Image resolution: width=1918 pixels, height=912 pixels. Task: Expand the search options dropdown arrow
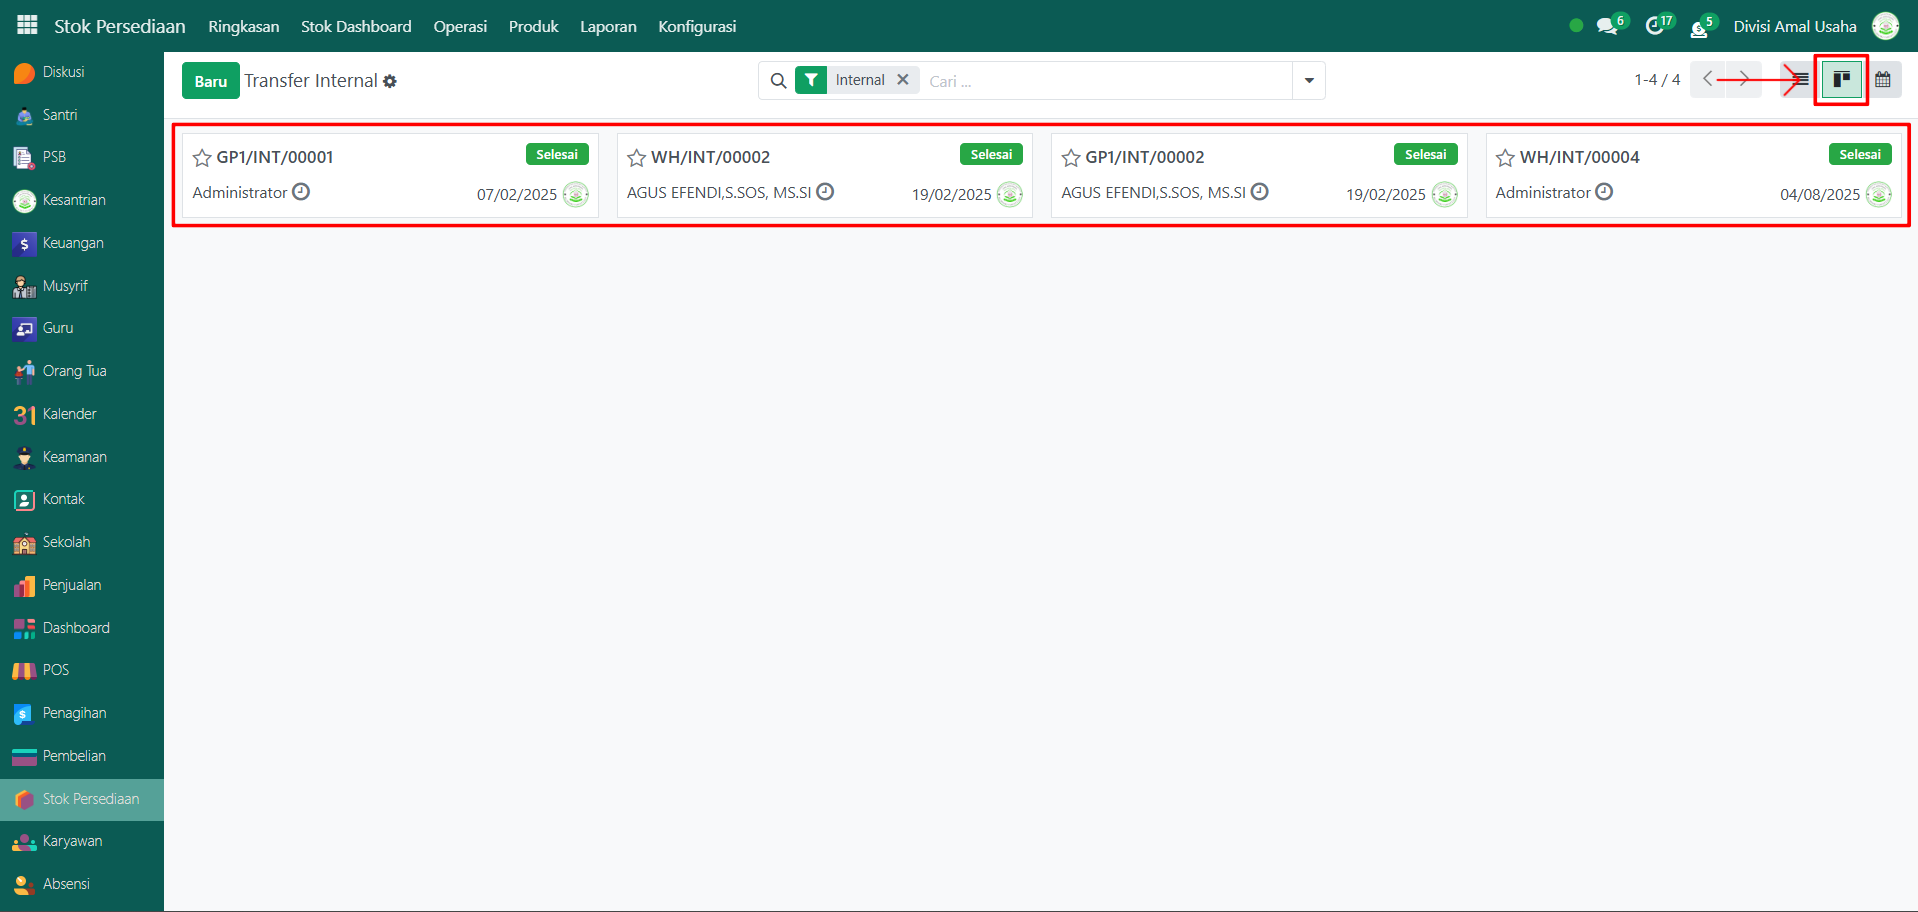pos(1308,81)
